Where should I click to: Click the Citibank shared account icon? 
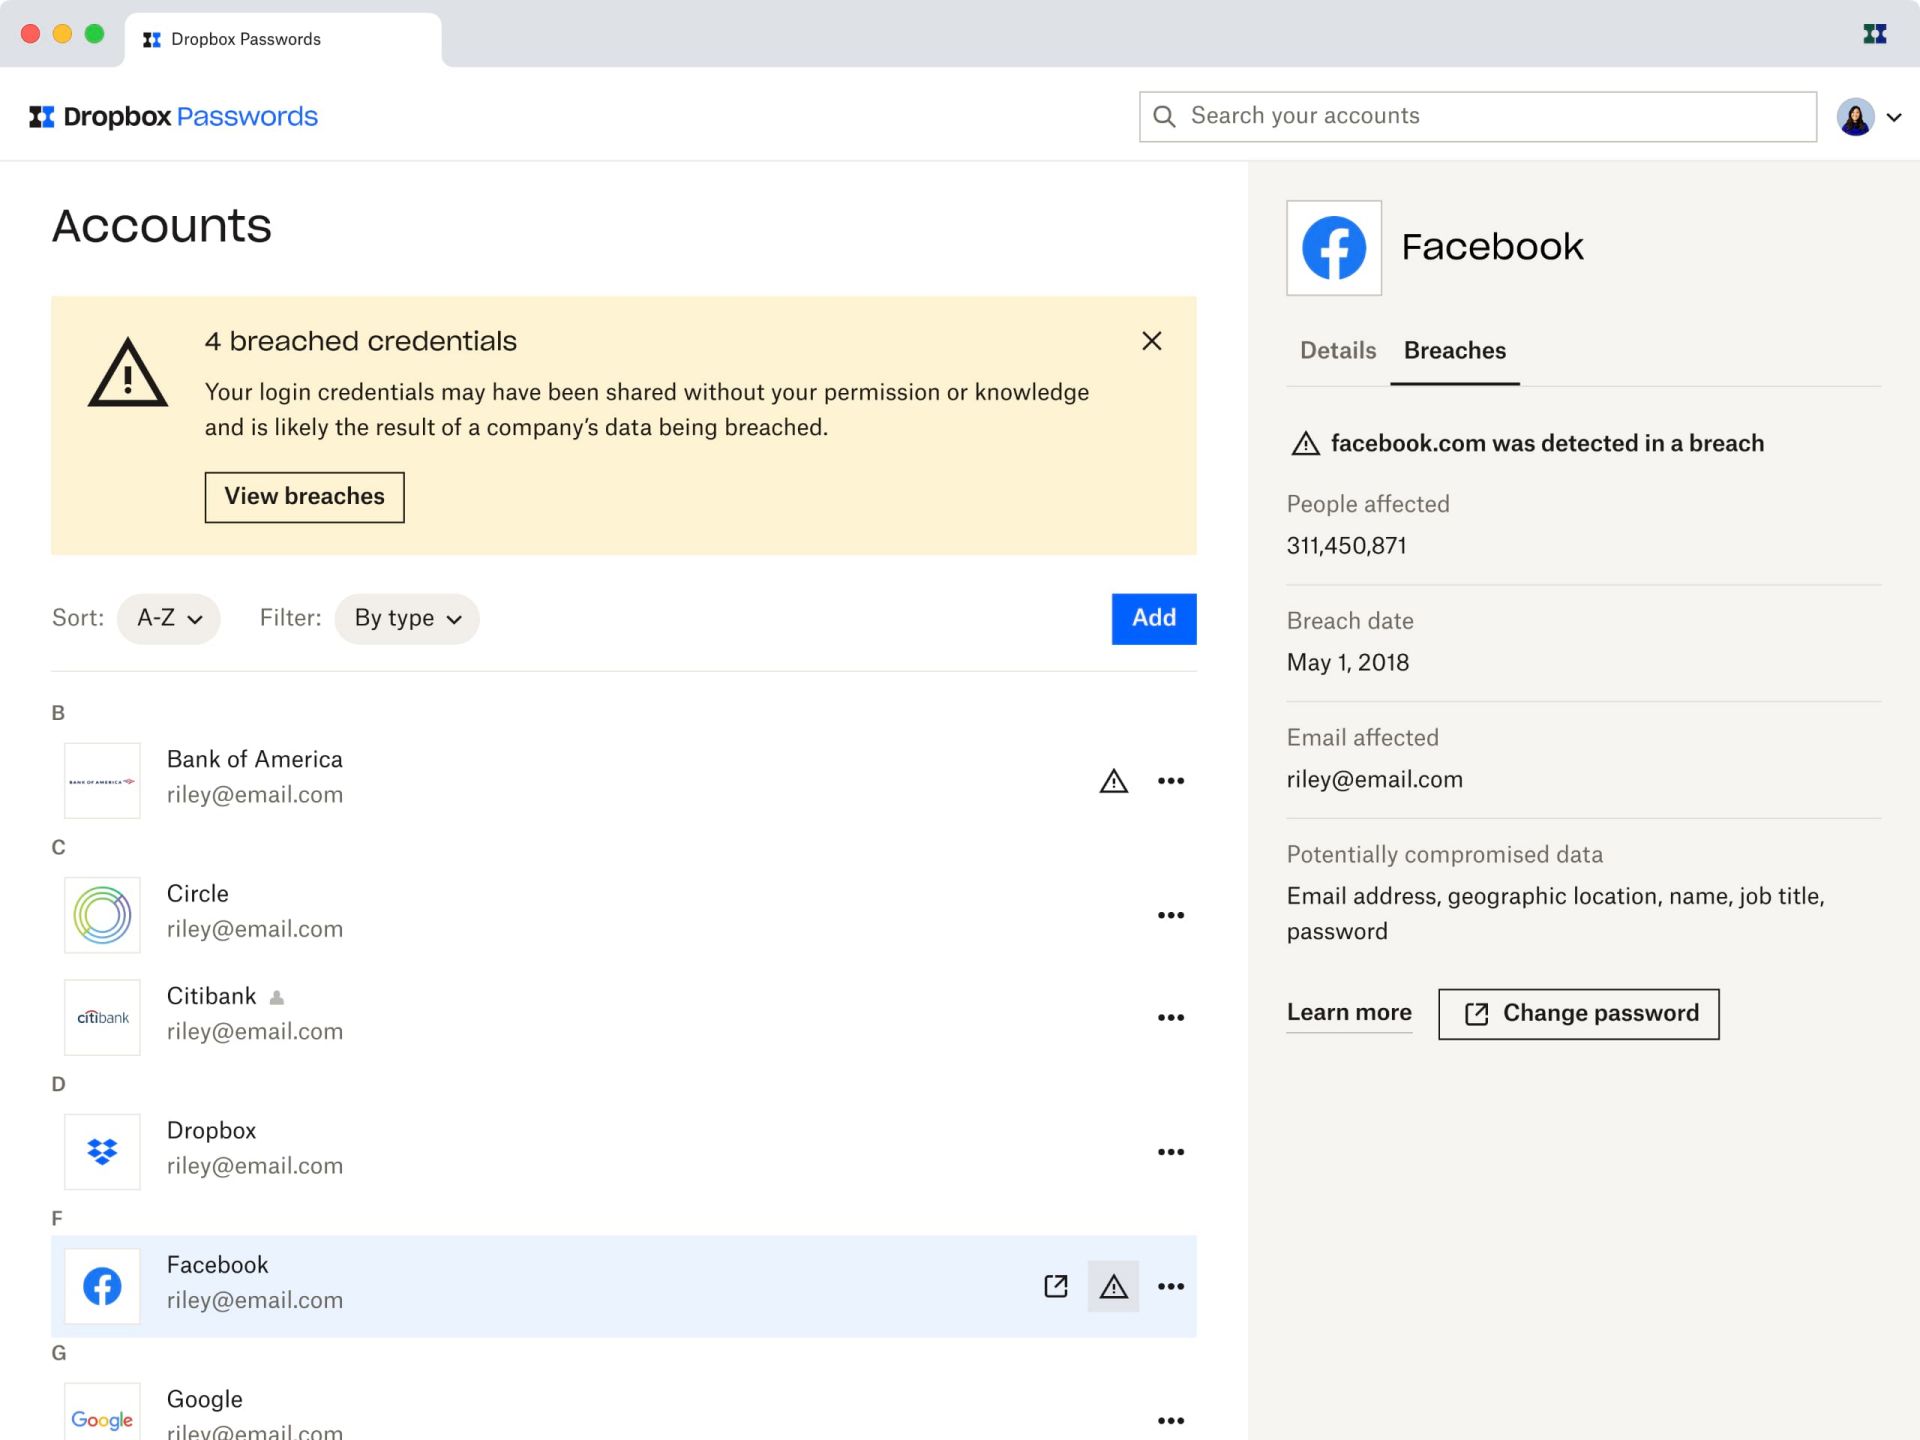(277, 996)
